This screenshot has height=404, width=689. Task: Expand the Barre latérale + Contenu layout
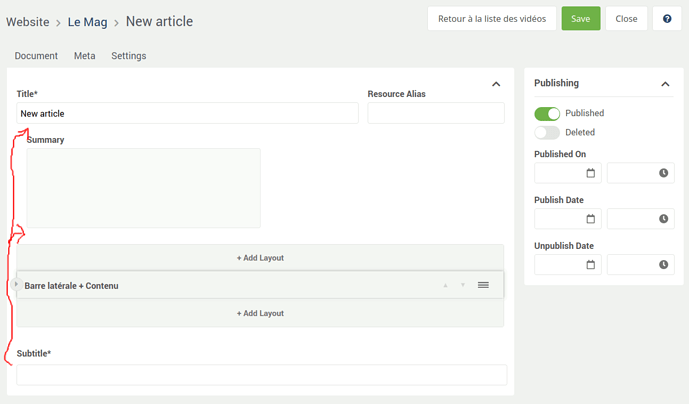click(x=16, y=284)
